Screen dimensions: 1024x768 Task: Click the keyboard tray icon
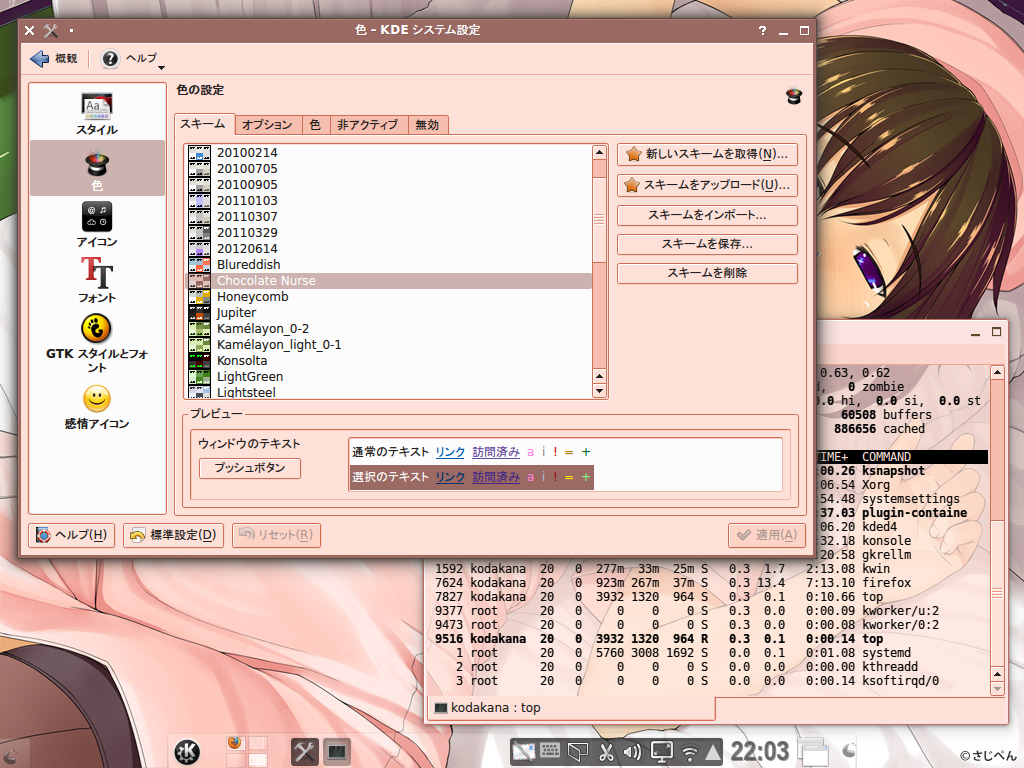coord(550,752)
